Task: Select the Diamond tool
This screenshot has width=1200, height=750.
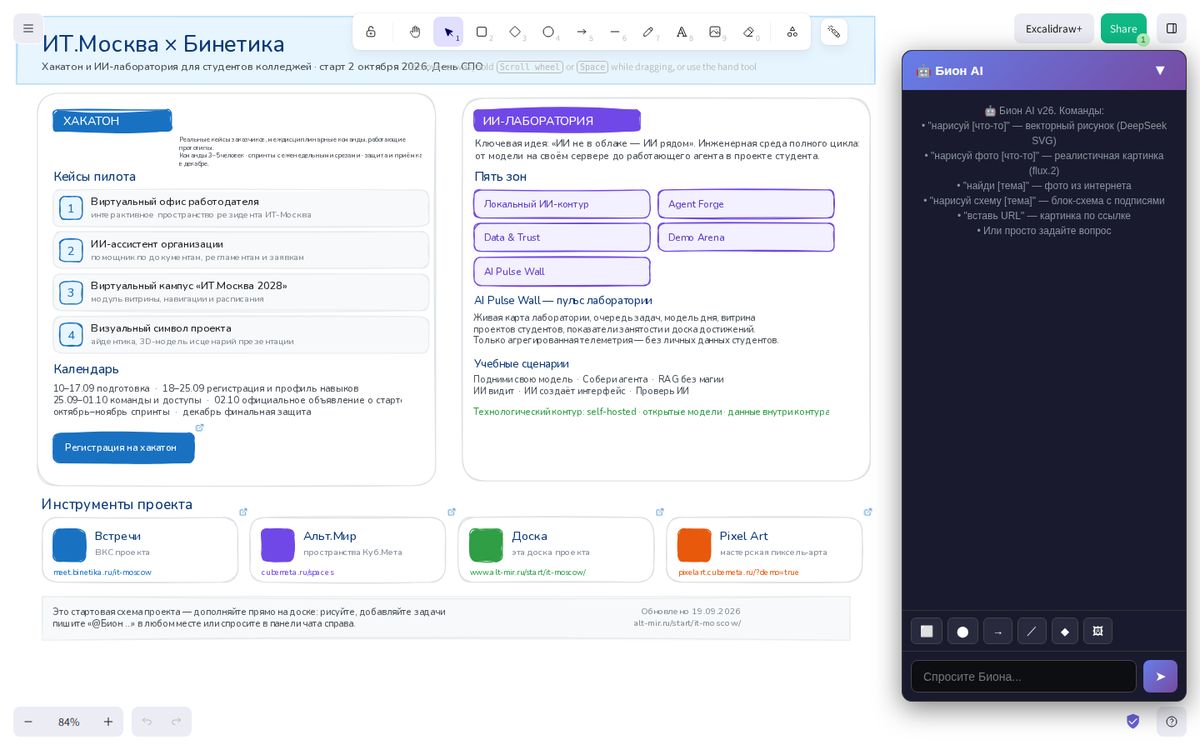Action: click(x=515, y=32)
